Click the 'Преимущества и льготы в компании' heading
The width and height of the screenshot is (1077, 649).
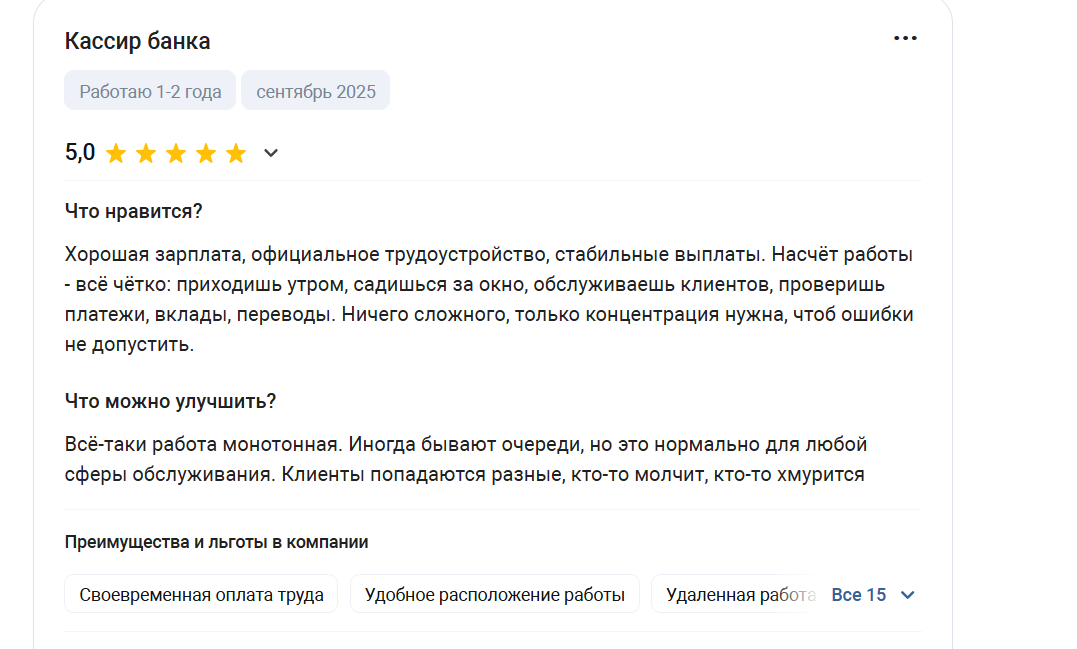216,542
